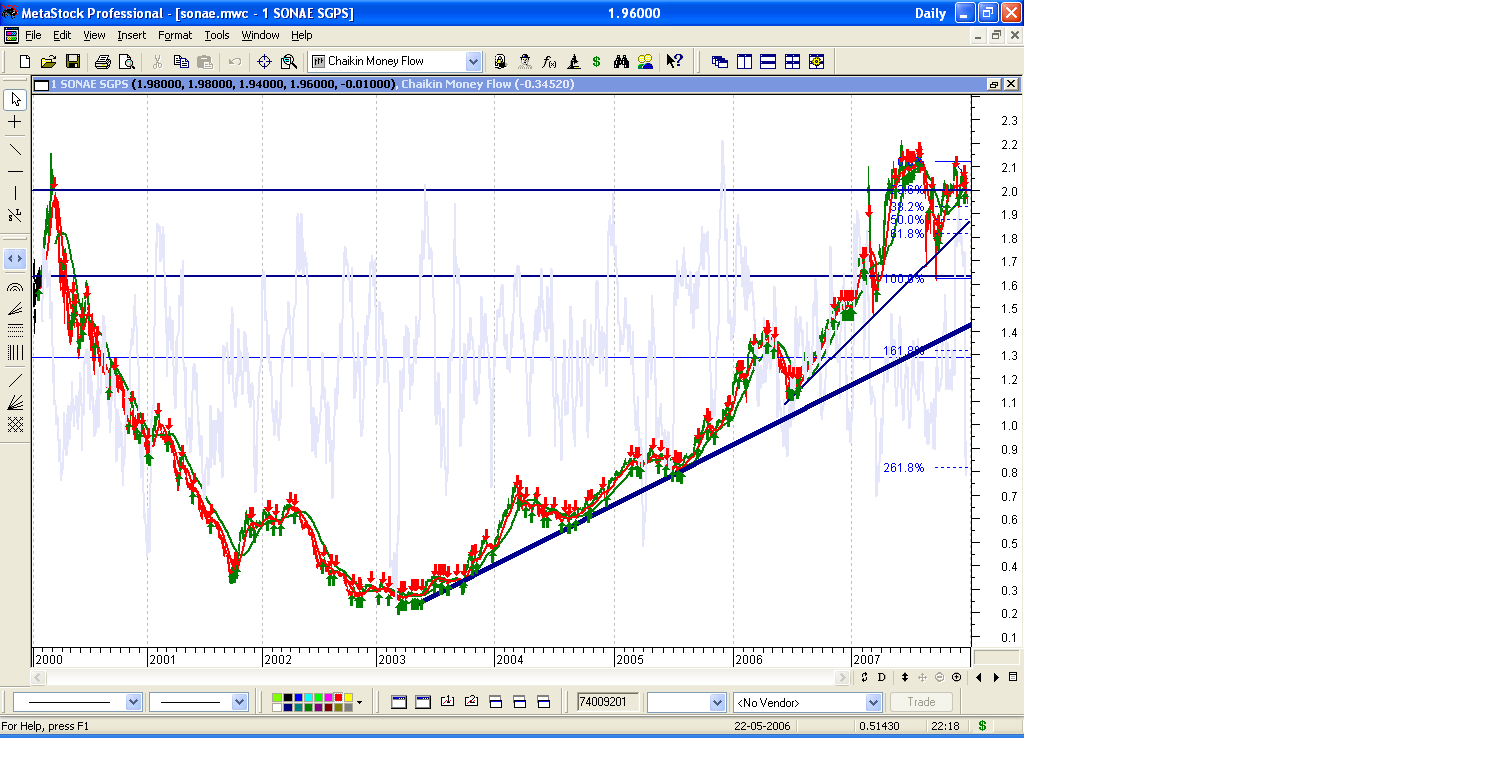Open the Indicator Builder f(x) icon

point(549,61)
